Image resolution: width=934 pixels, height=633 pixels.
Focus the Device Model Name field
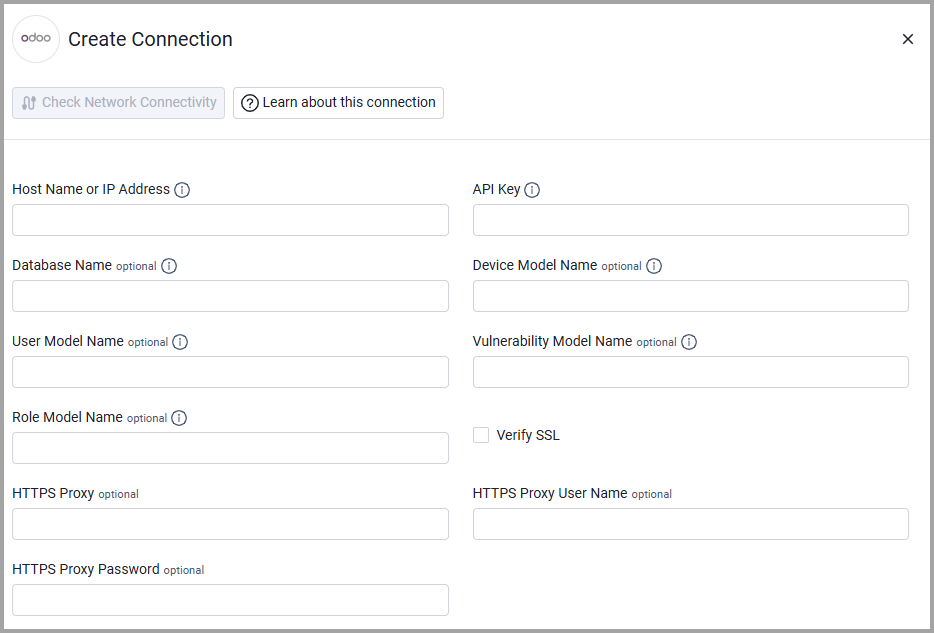click(690, 296)
